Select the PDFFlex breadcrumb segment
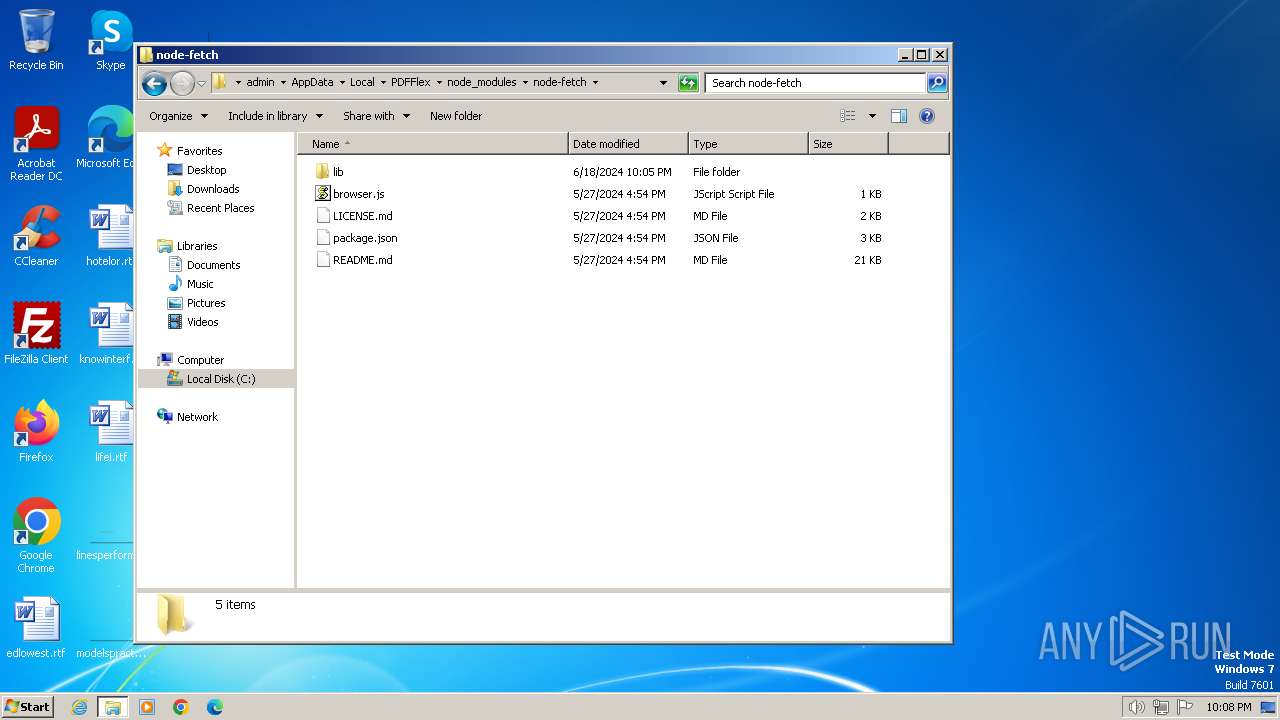This screenshot has width=1280, height=720. pos(411,83)
